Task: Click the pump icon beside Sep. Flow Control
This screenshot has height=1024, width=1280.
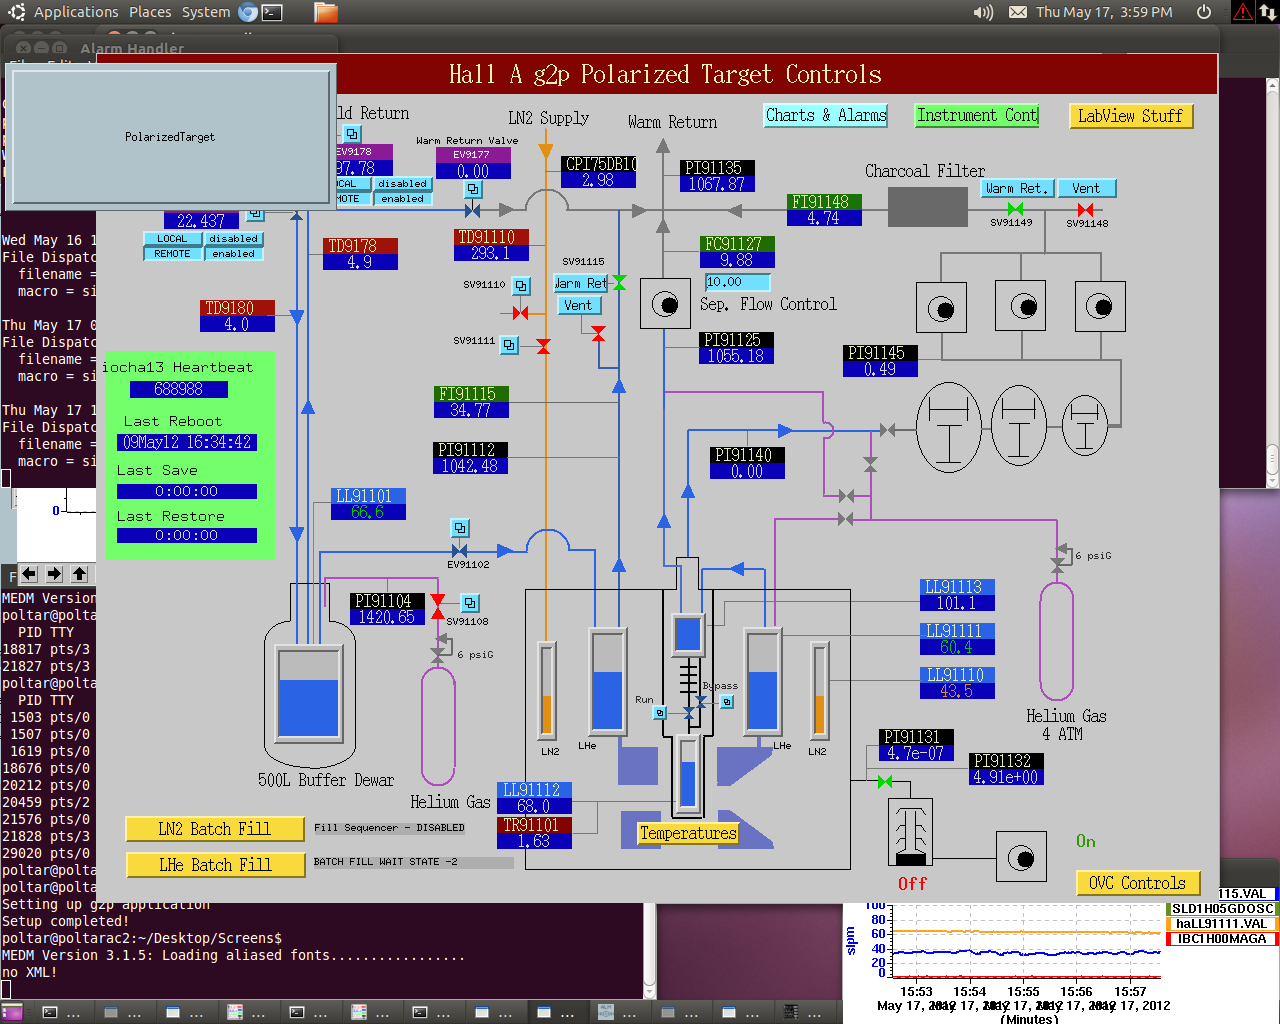Action: click(665, 304)
